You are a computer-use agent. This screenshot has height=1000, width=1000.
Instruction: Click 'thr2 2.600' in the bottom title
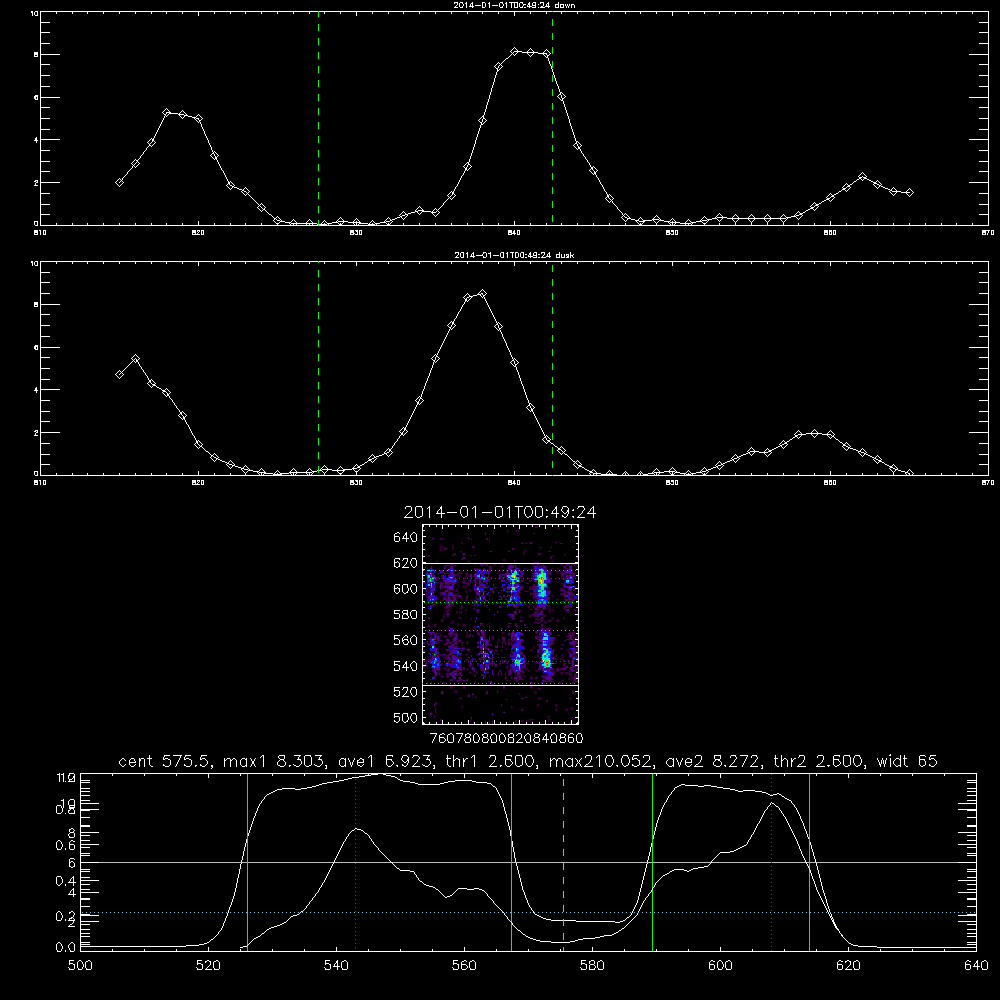point(818,761)
